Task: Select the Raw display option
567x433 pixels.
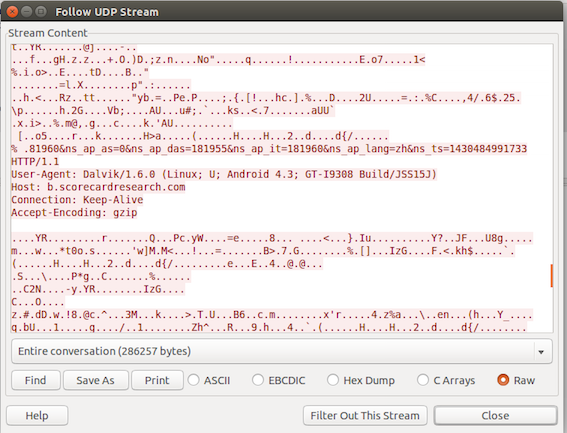Action: coord(516,380)
